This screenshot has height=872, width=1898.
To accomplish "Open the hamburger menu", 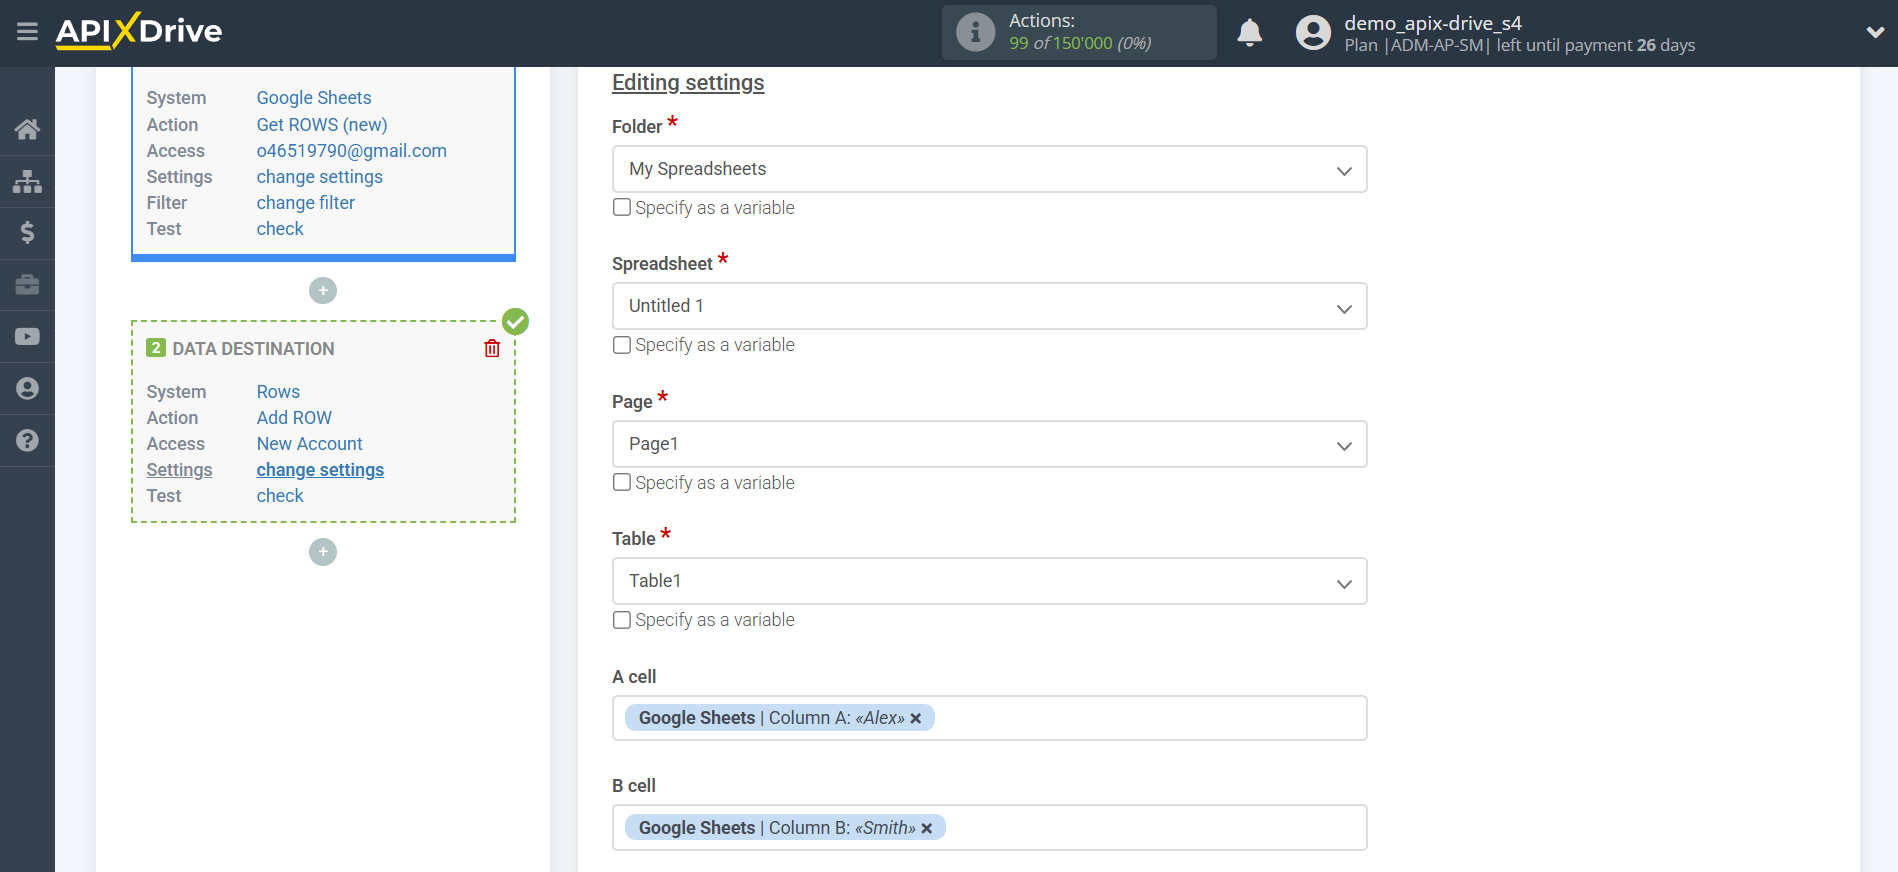I will click(x=27, y=32).
